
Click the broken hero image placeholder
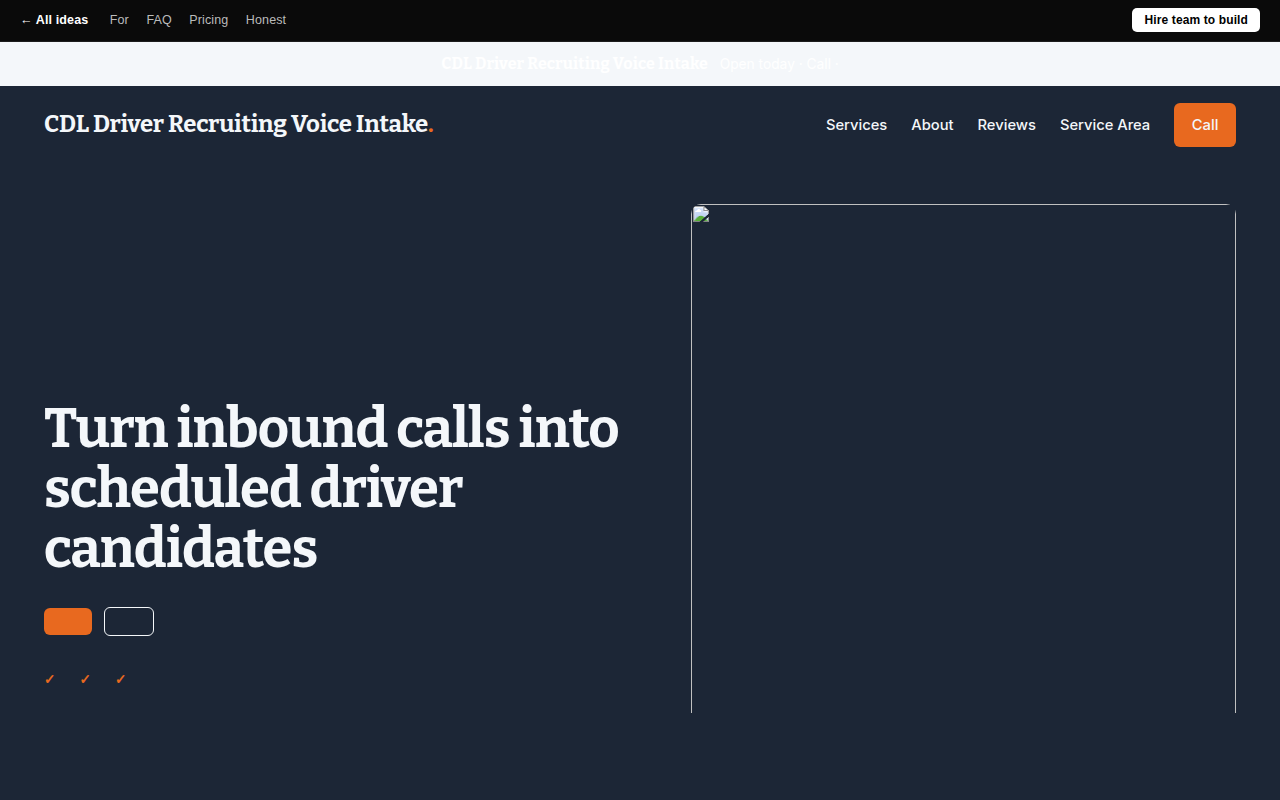[963, 458]
